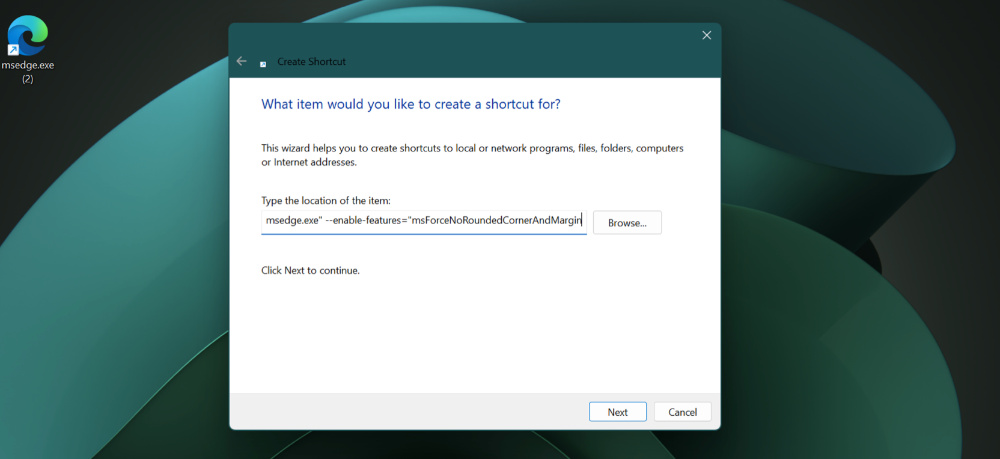Viewport: 1000px width, 459px height.
Task: Cancel the Create Shortcut wizard
Action: (x=682, y=412)
